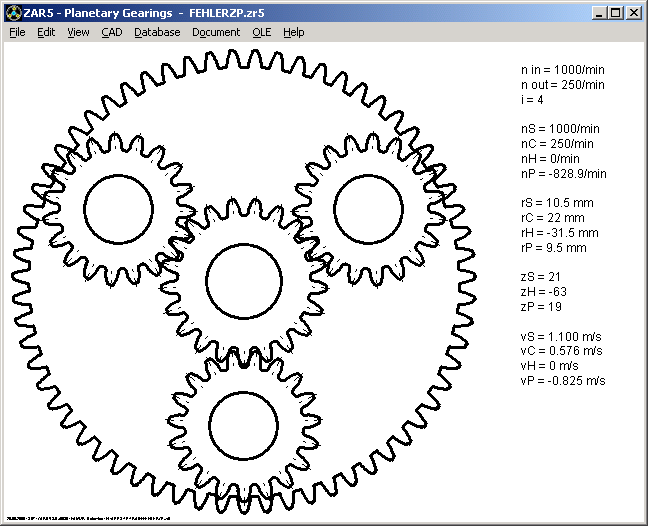
Task: Open the Help menu
Action: click(293, 32)
